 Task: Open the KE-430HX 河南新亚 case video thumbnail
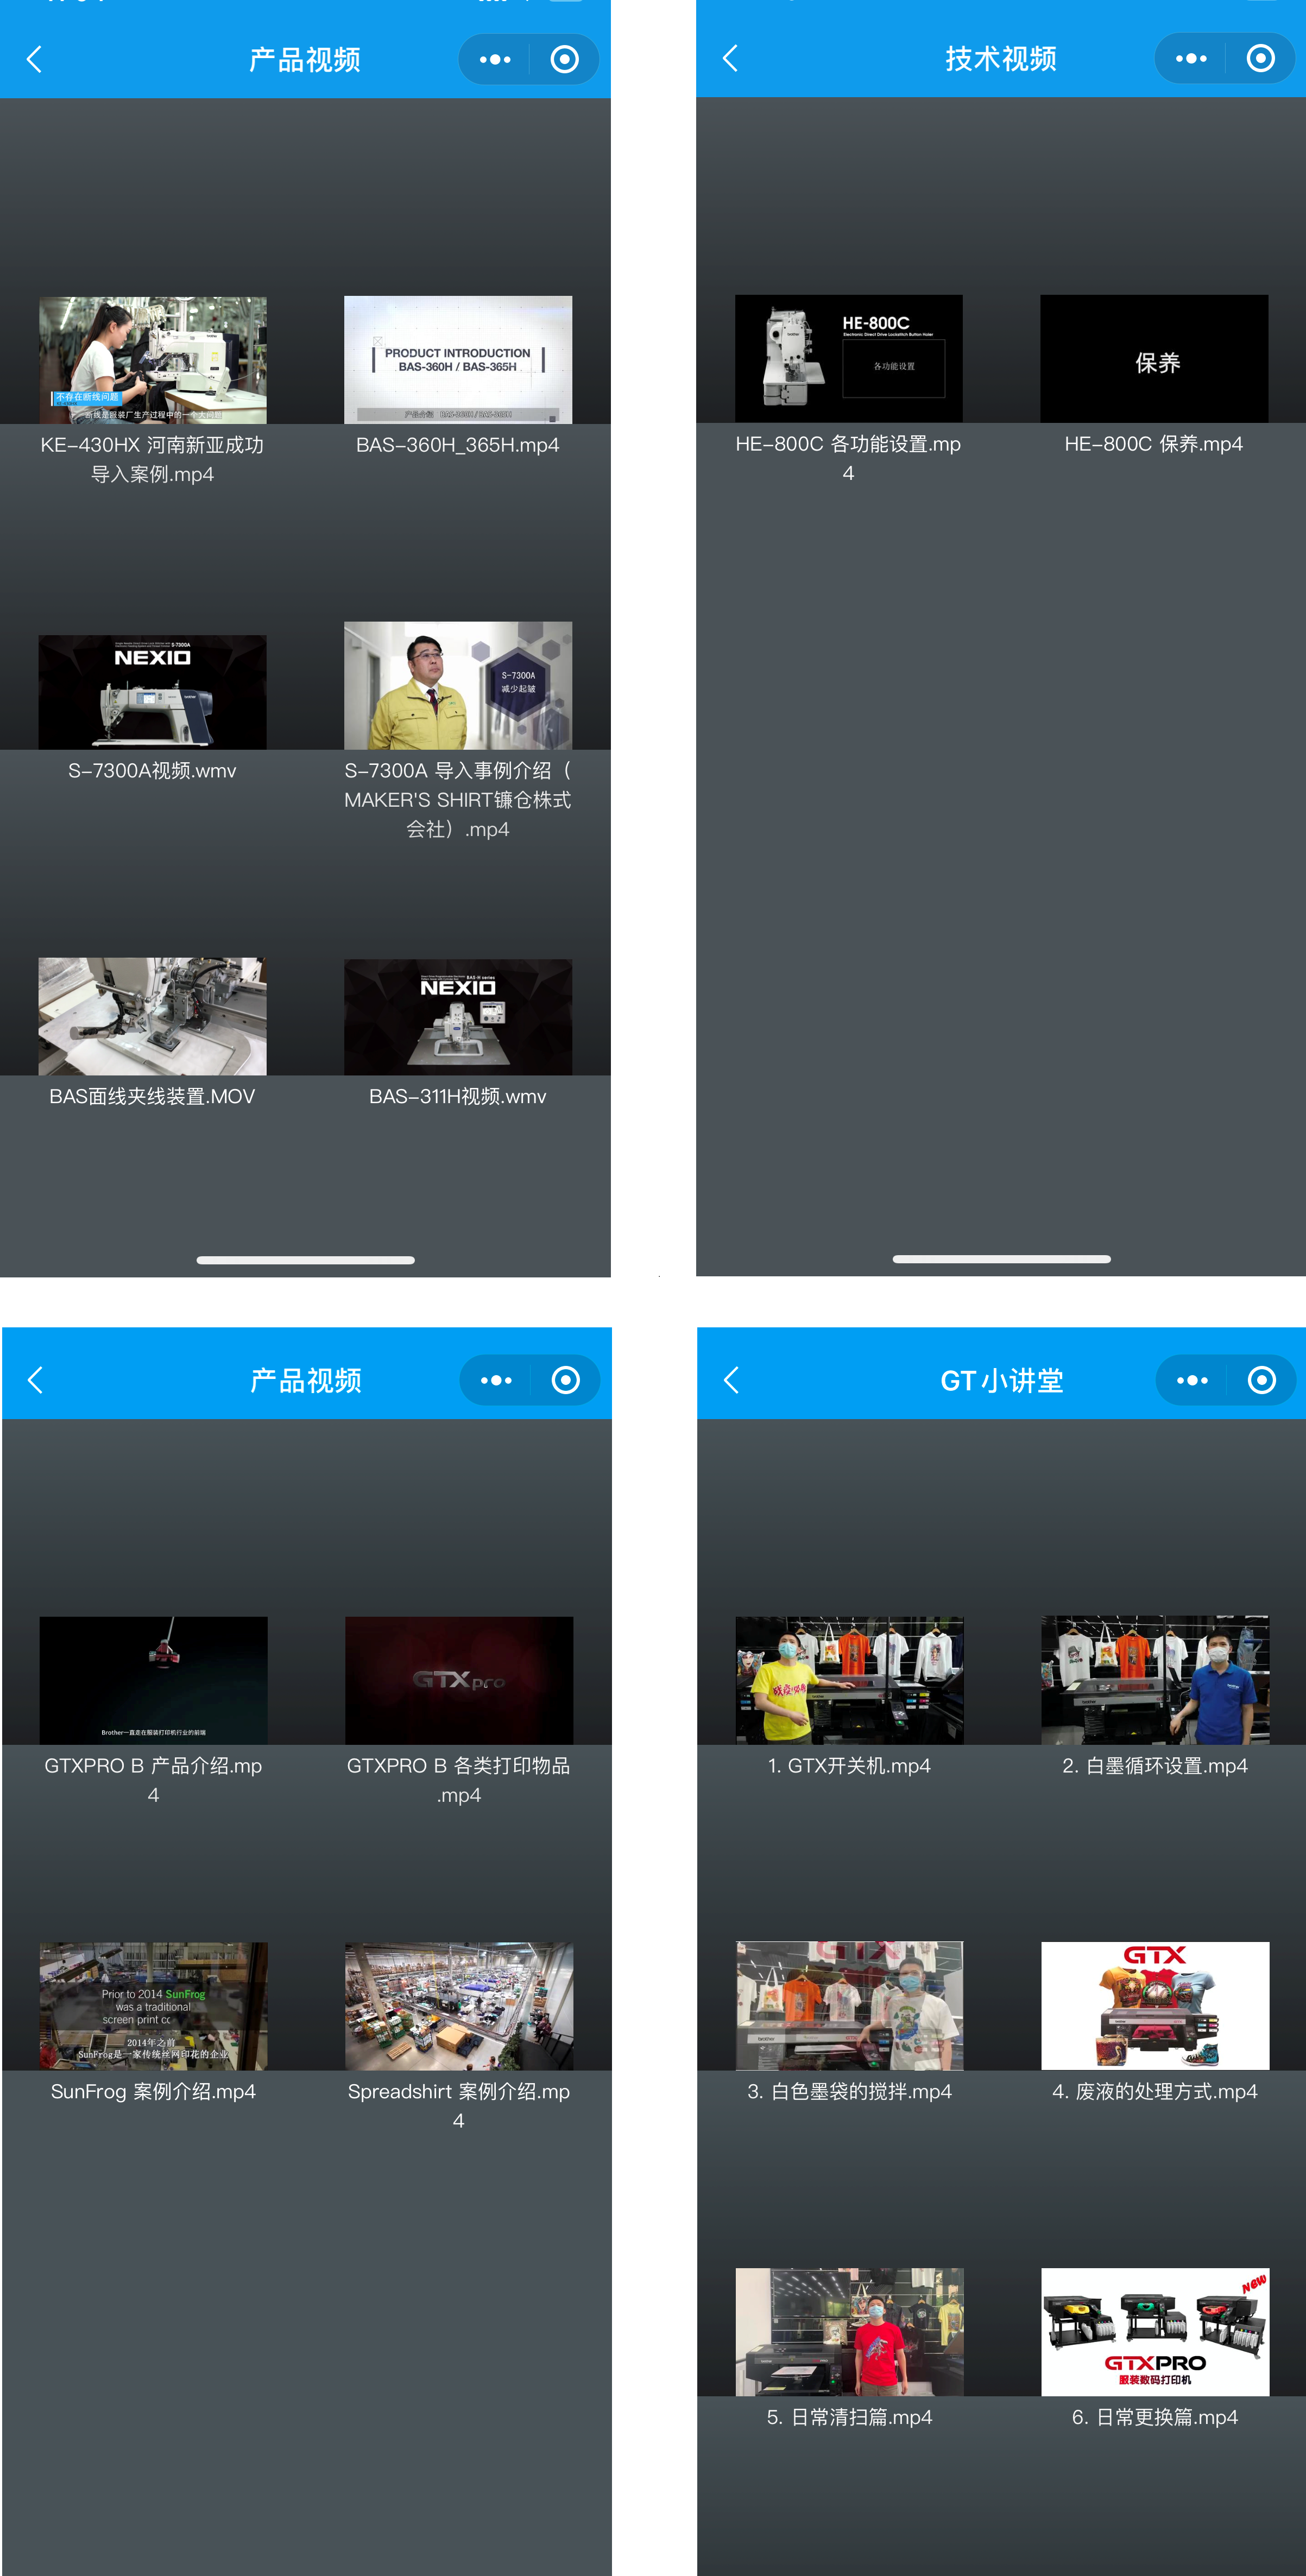point(152,360)
